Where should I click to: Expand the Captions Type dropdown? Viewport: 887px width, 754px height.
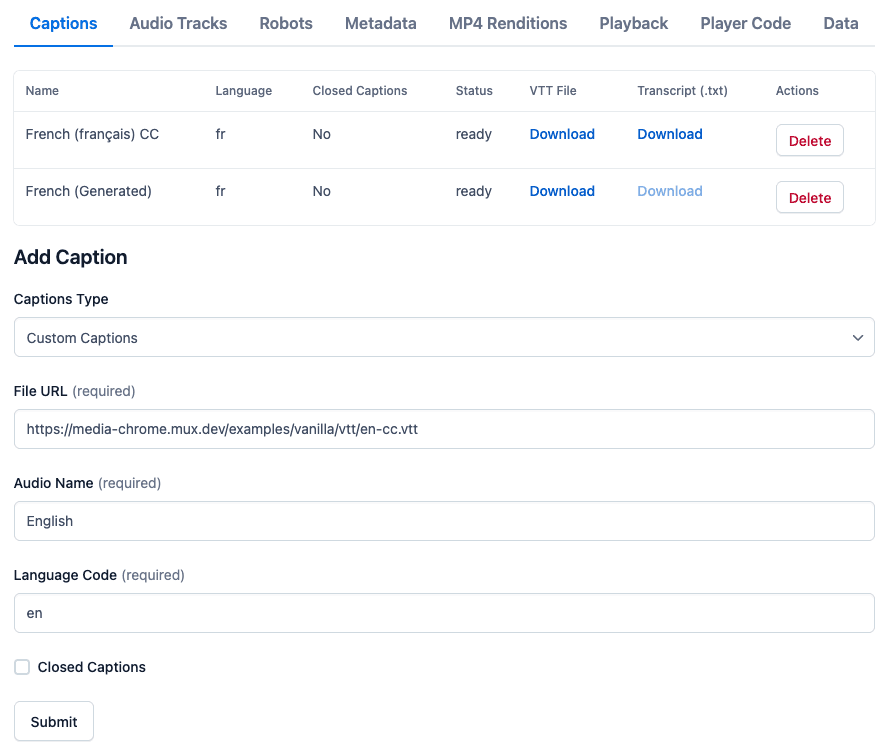click(x=444, y=337)
